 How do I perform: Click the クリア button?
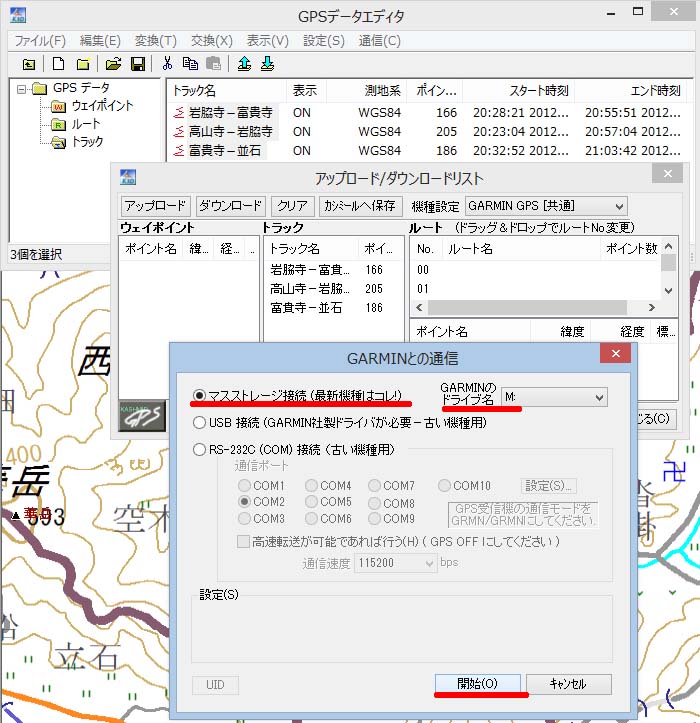292,206
